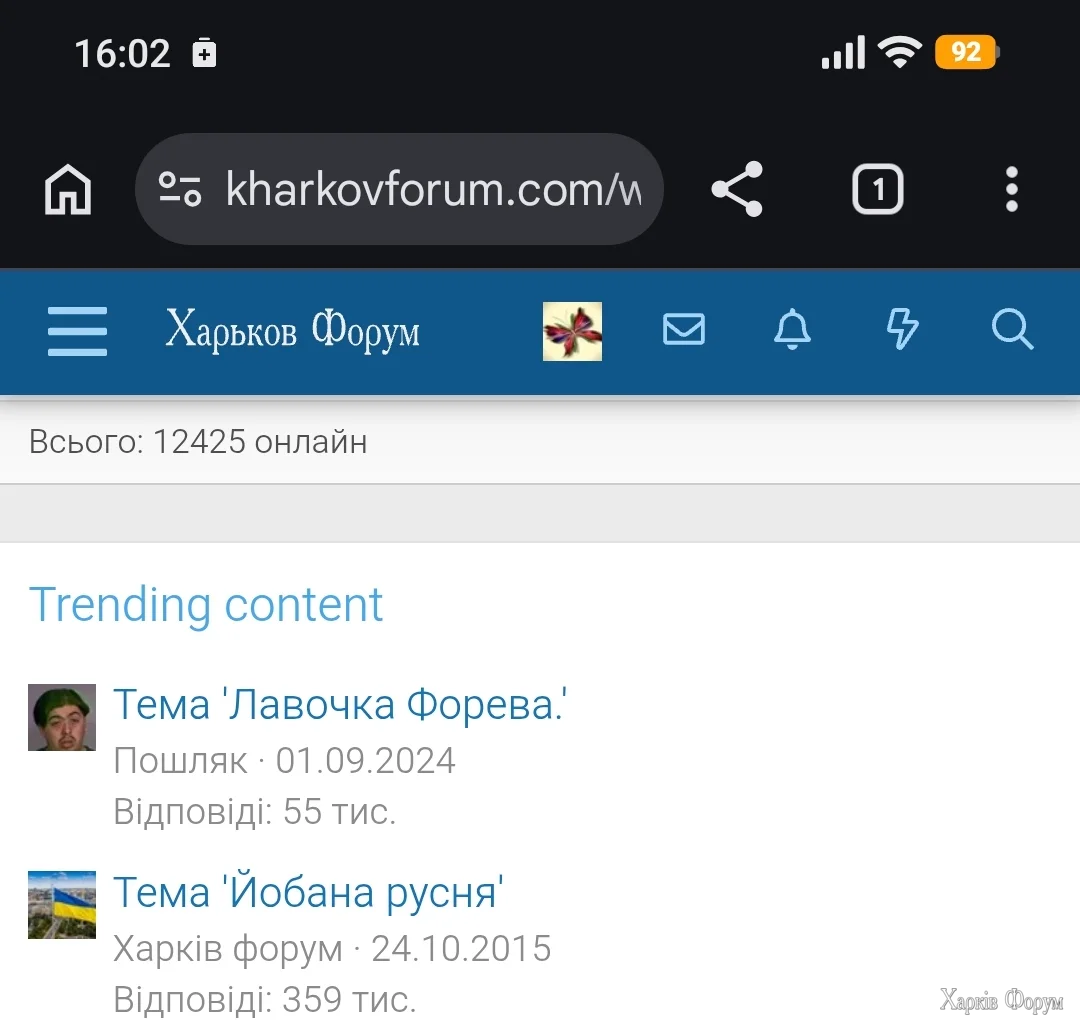Open the Ukrainian flag avatar thumbnail
Viewport: 1080px width, 1025px height.
pos(62,904)
